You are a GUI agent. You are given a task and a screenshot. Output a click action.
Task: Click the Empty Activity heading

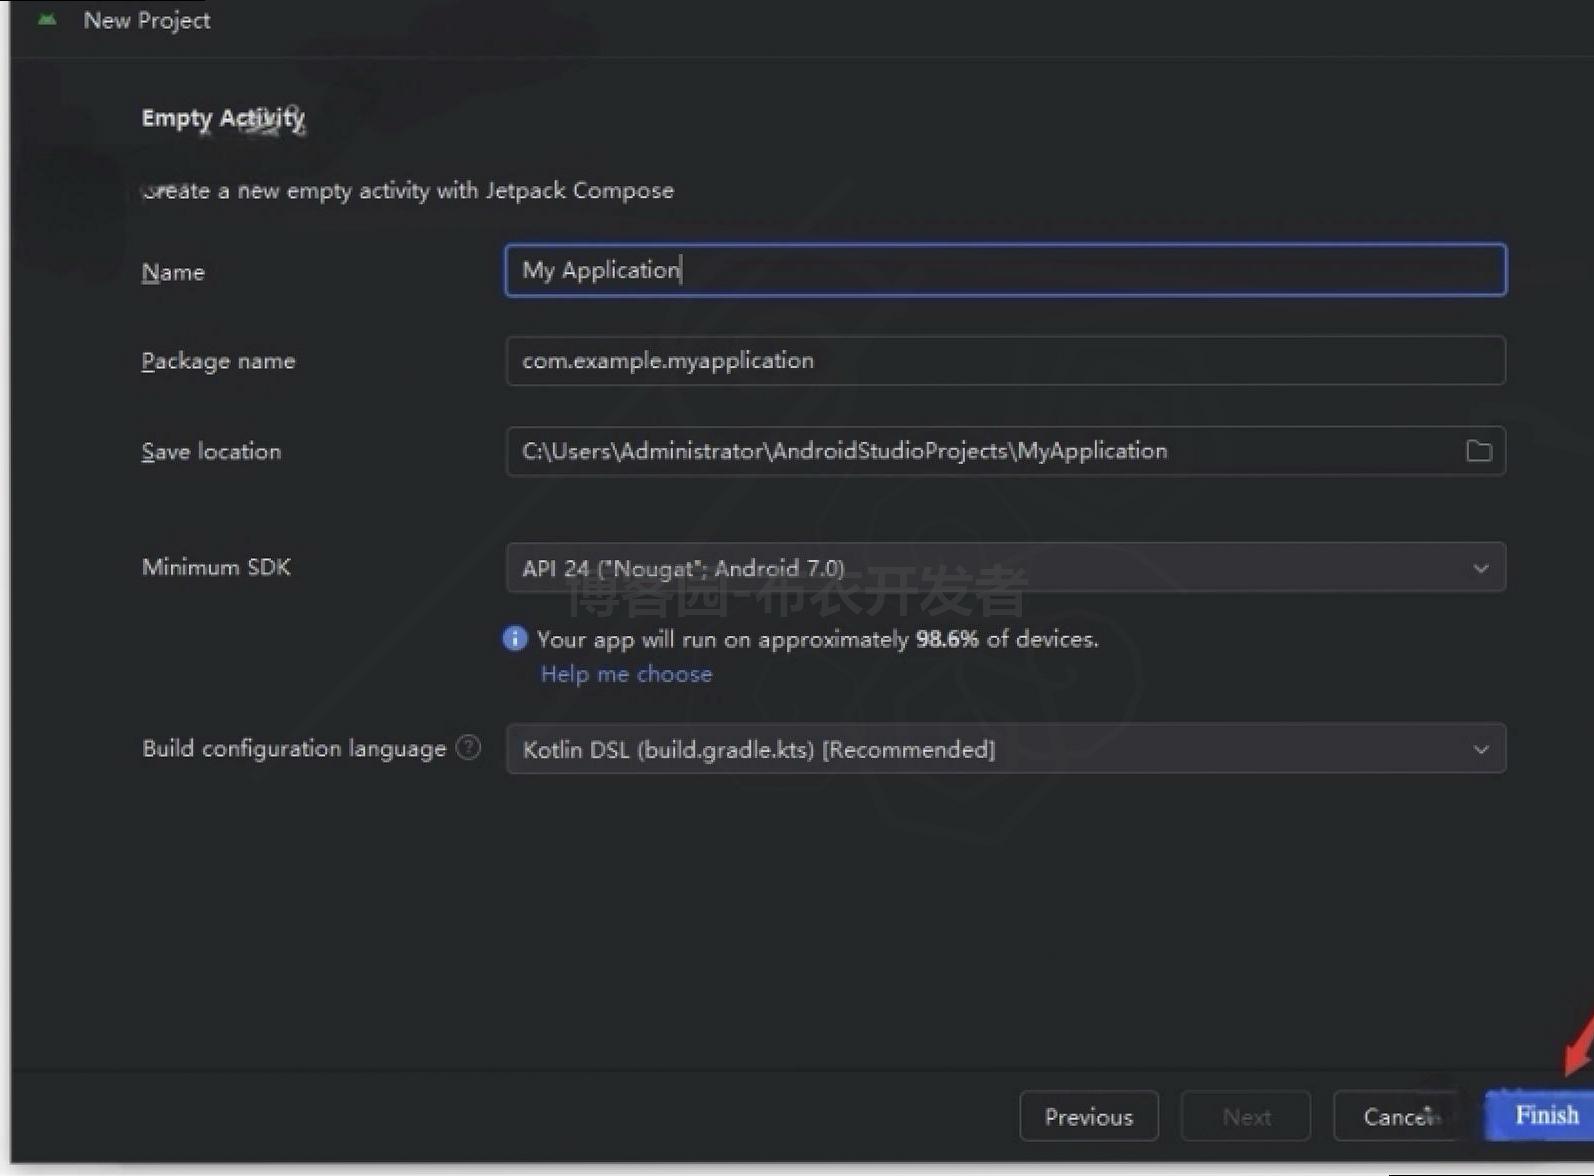click(x=223, y=118)
